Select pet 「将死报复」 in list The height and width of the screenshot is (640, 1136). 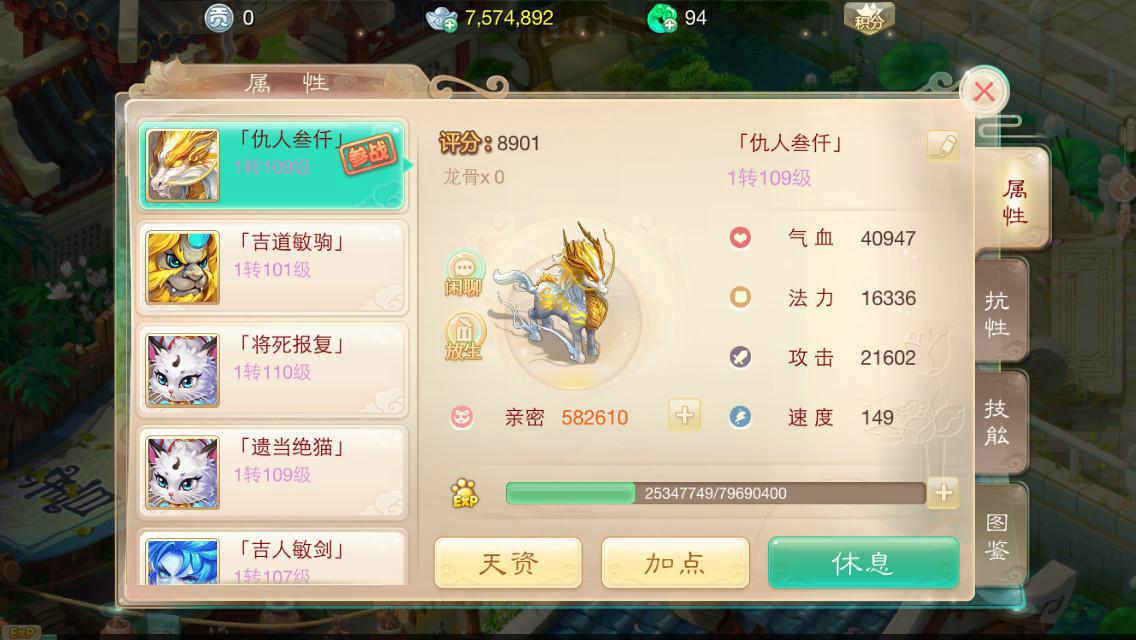pyautogui.click(x=272, y=370)
